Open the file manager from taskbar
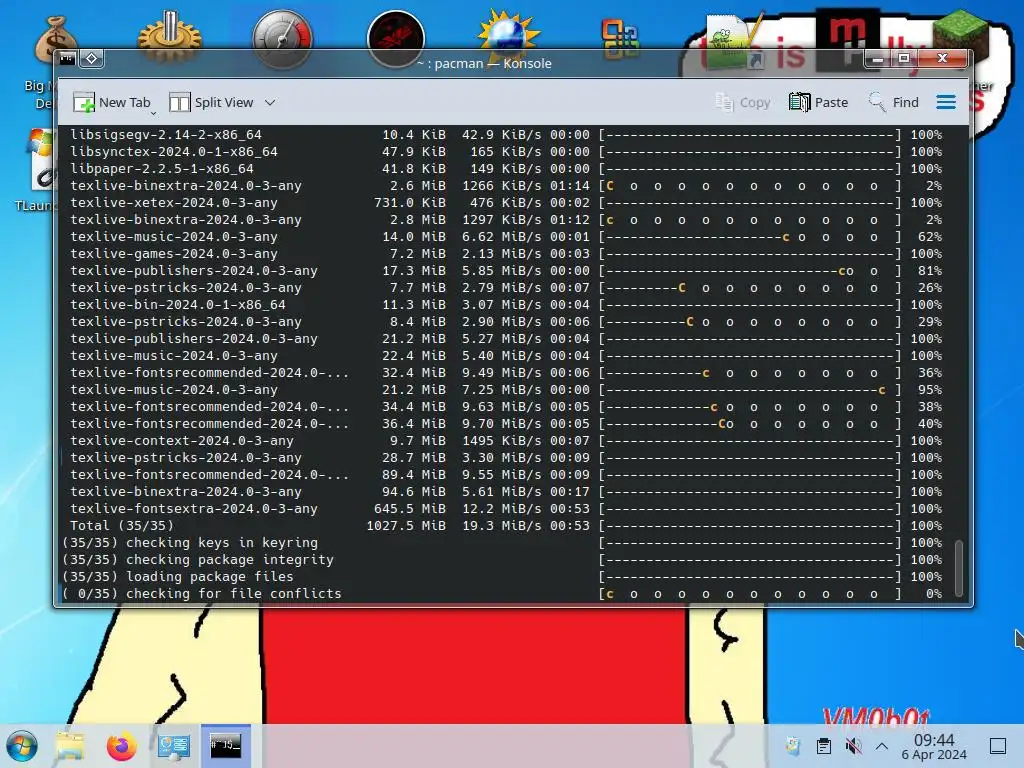 70,746
